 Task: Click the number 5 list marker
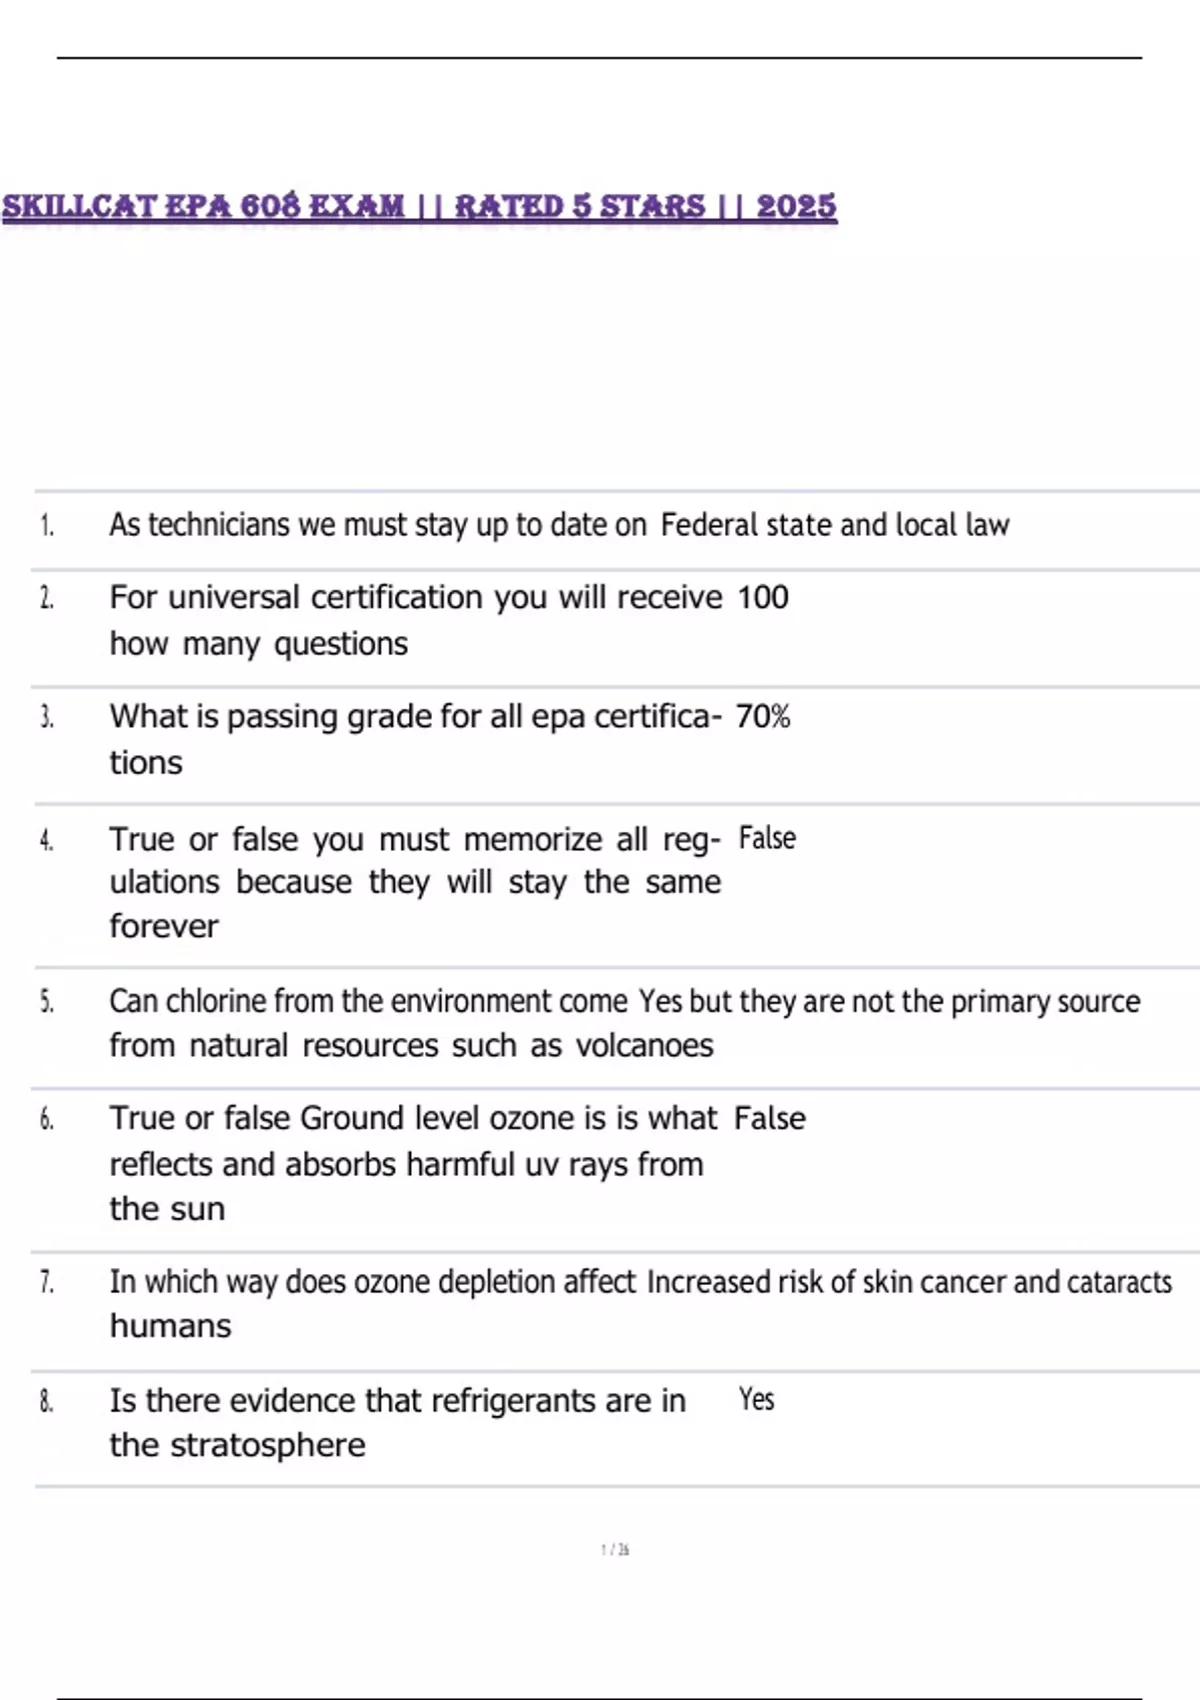pyautogui.click(x=47, y=1002)
